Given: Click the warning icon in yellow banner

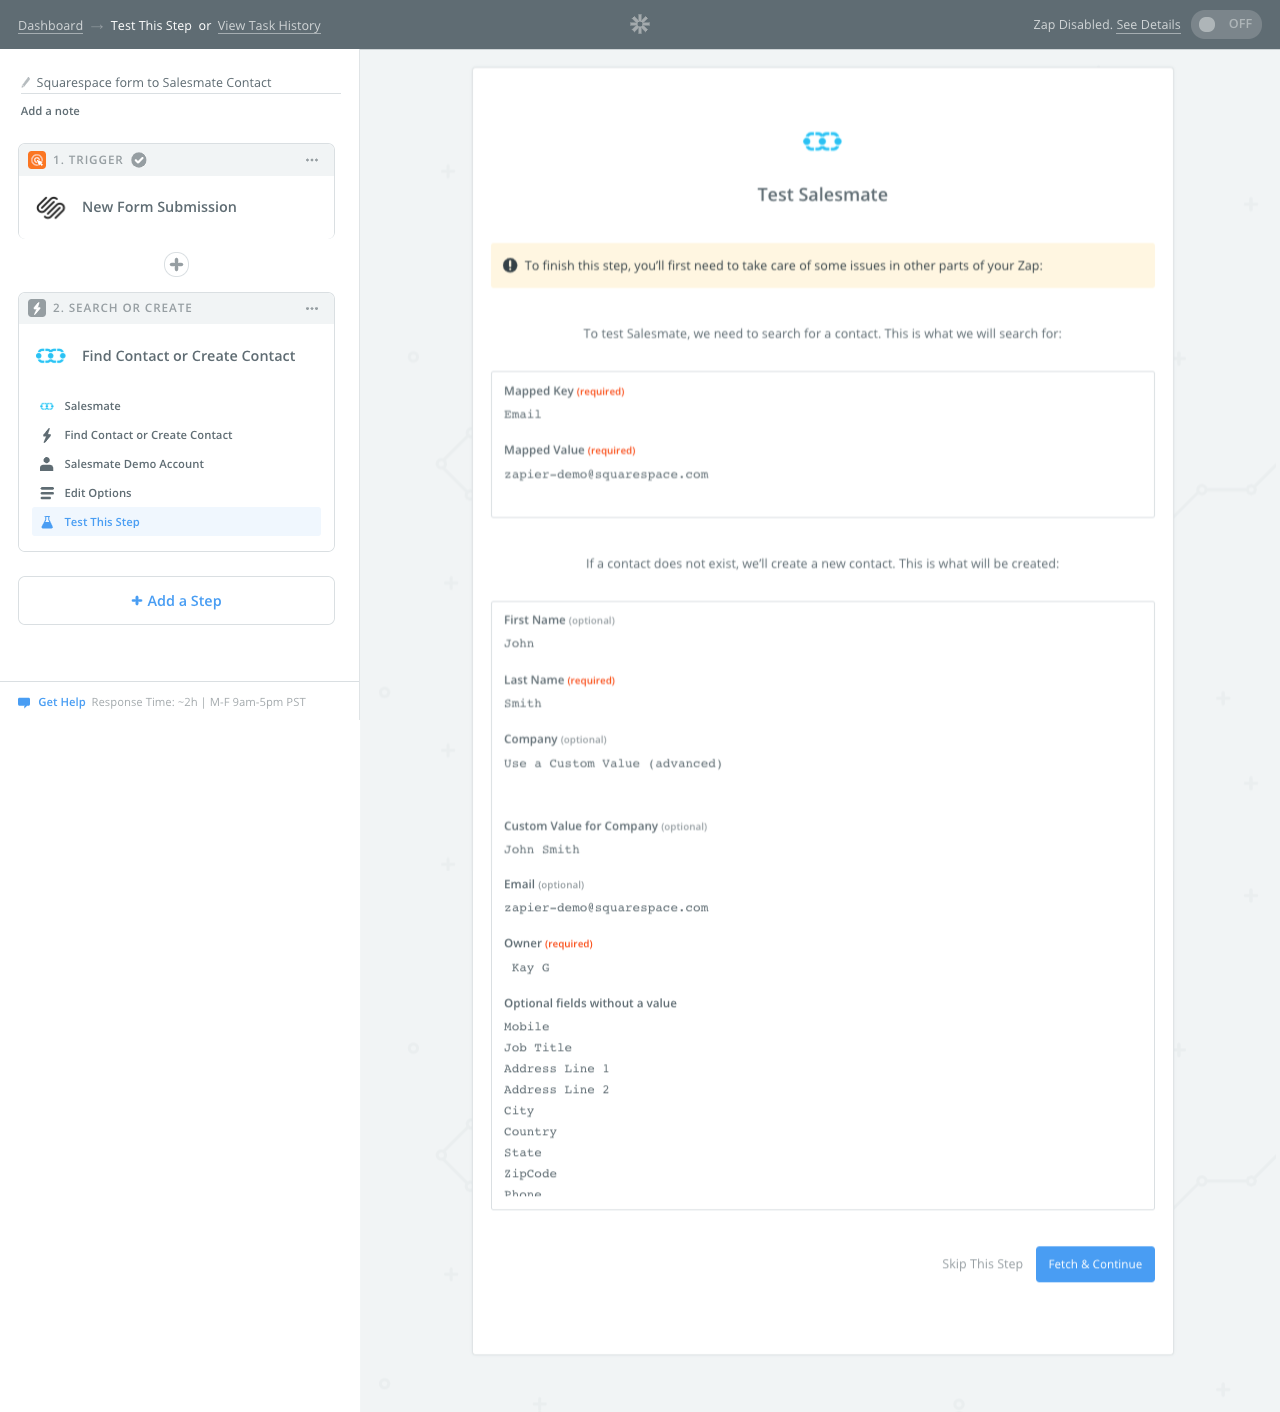Looking at the screenshot, I should click(x=510, y=265).
